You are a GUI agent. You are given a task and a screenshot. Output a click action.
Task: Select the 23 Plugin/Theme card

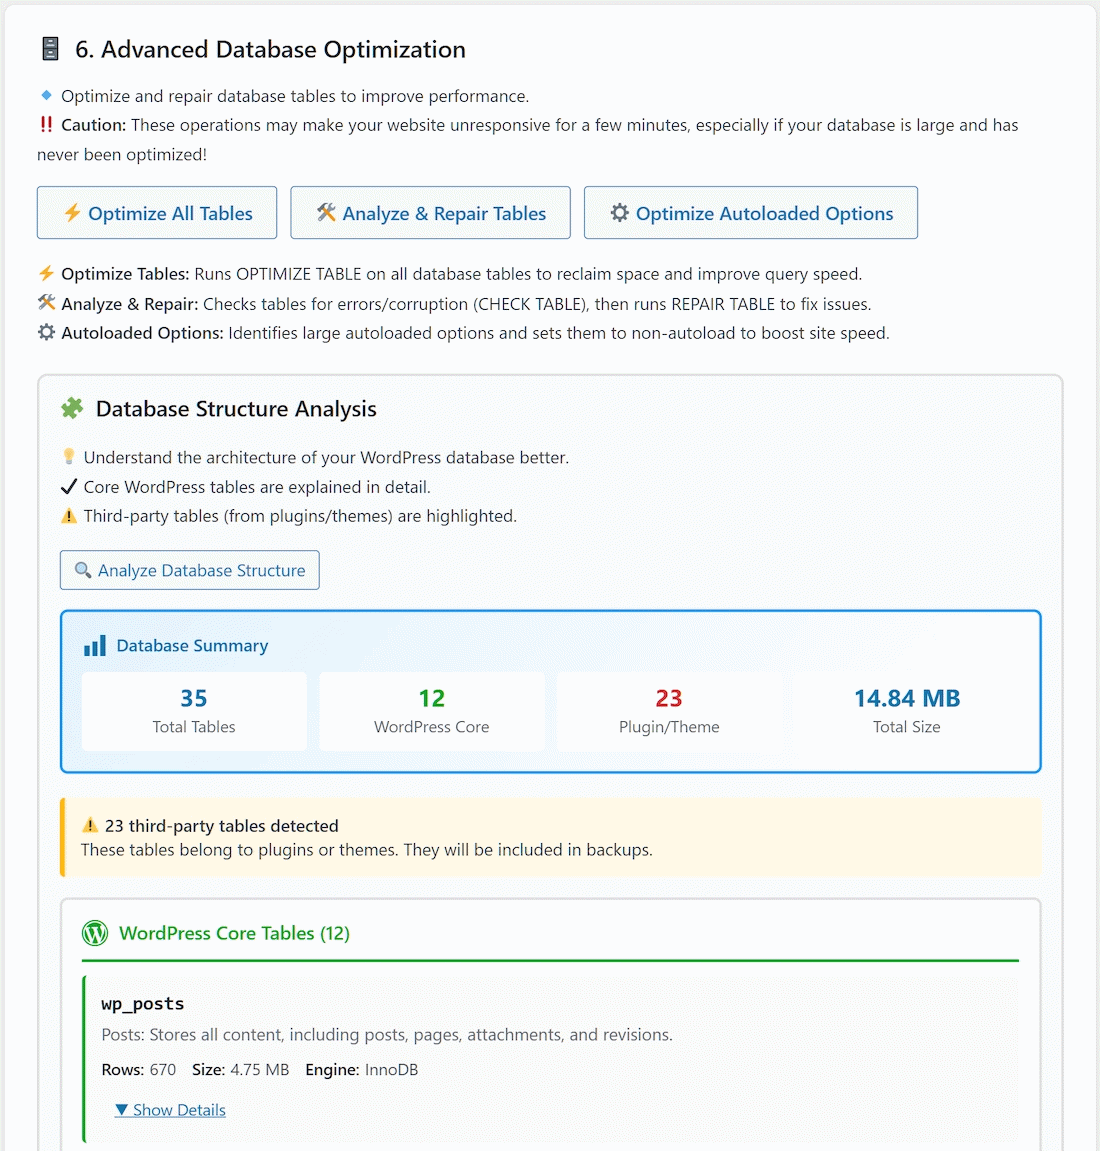(669, 711)
